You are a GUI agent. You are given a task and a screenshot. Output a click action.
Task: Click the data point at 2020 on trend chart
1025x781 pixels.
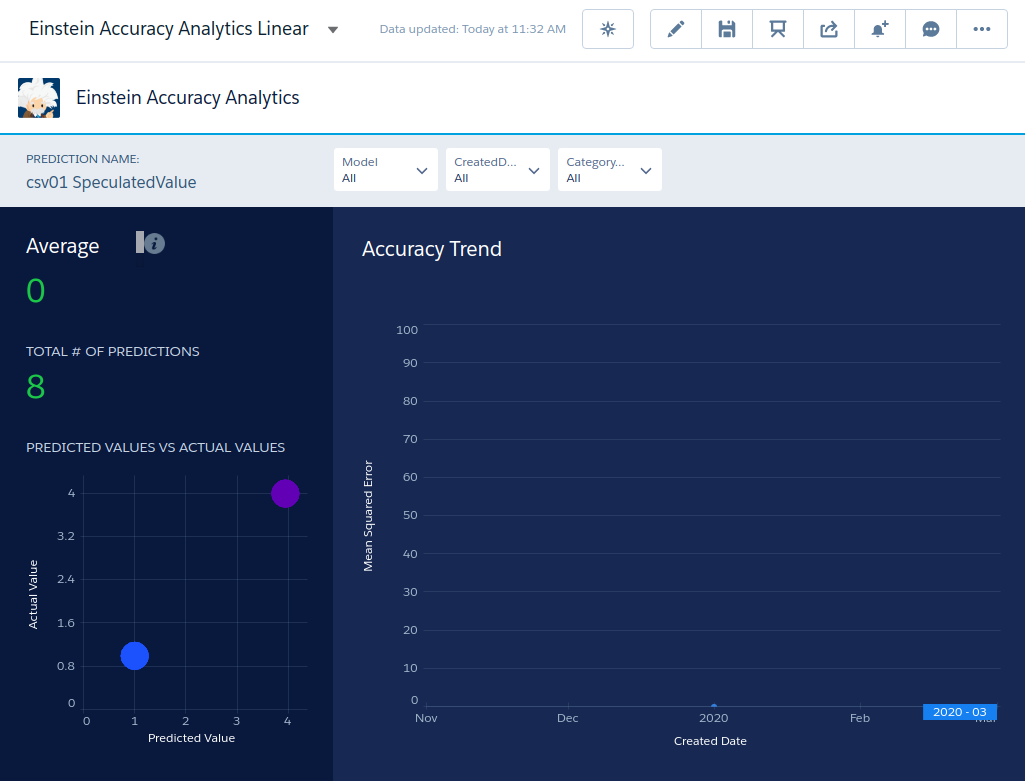click(x=714, y=706)
